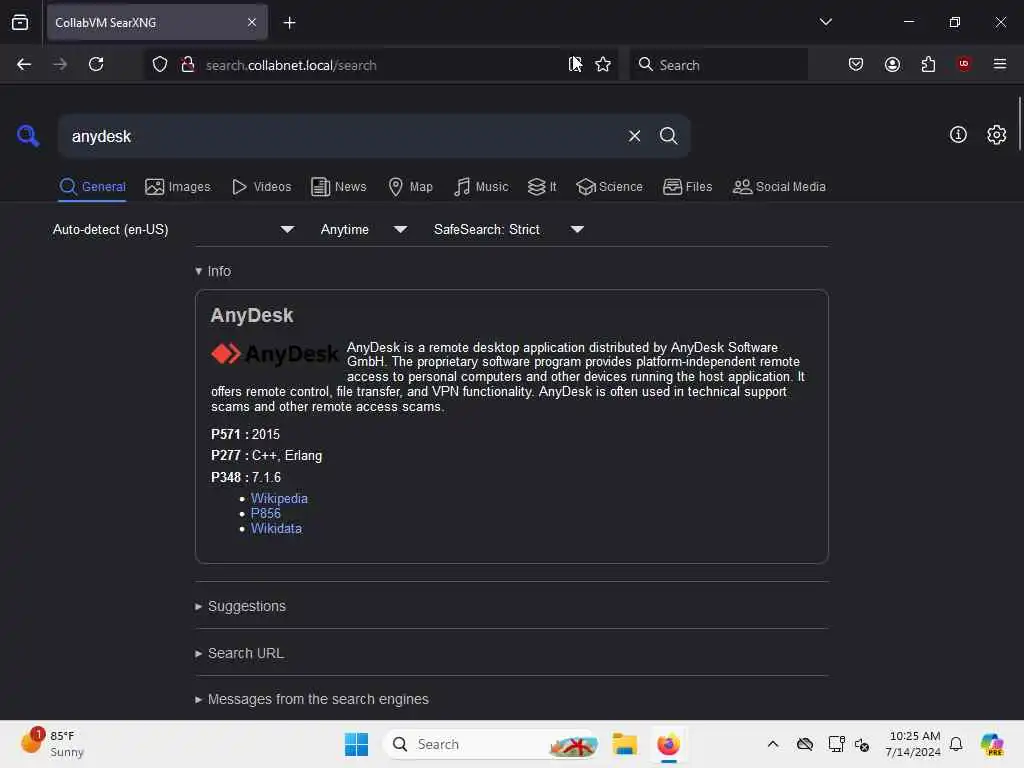Switch to Music category
1024x768 pixels.
click(x=481, y=187)
